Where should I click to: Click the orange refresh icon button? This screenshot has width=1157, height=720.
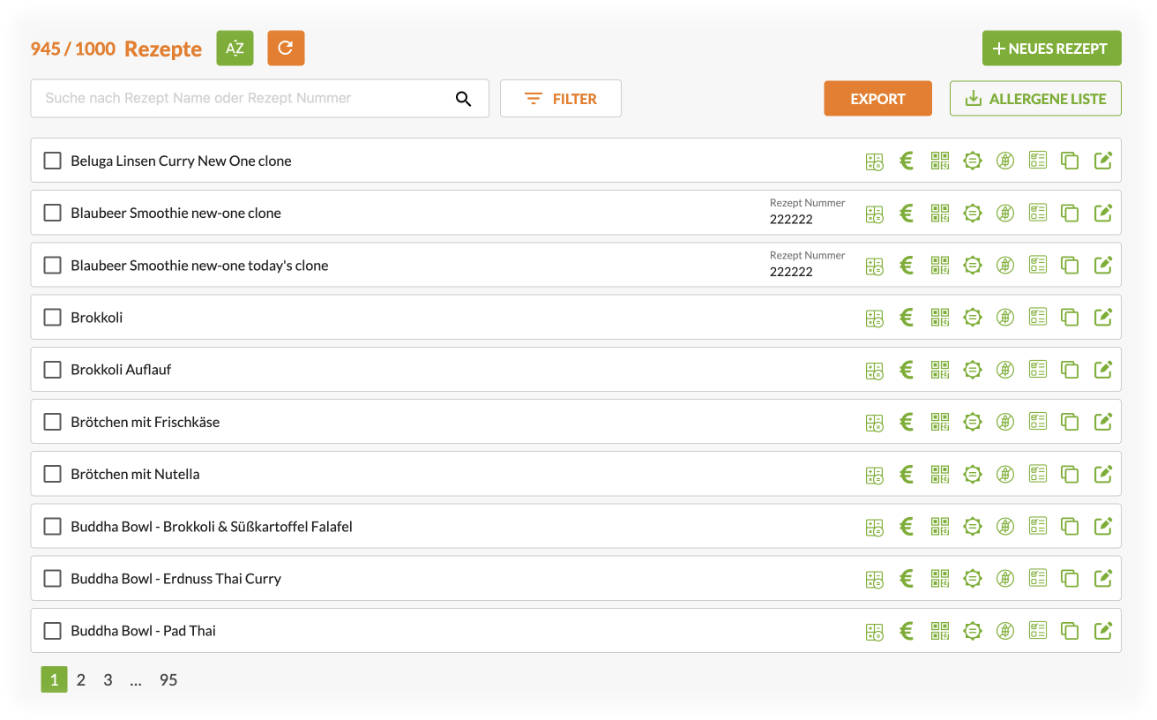(x=285, y=48)
